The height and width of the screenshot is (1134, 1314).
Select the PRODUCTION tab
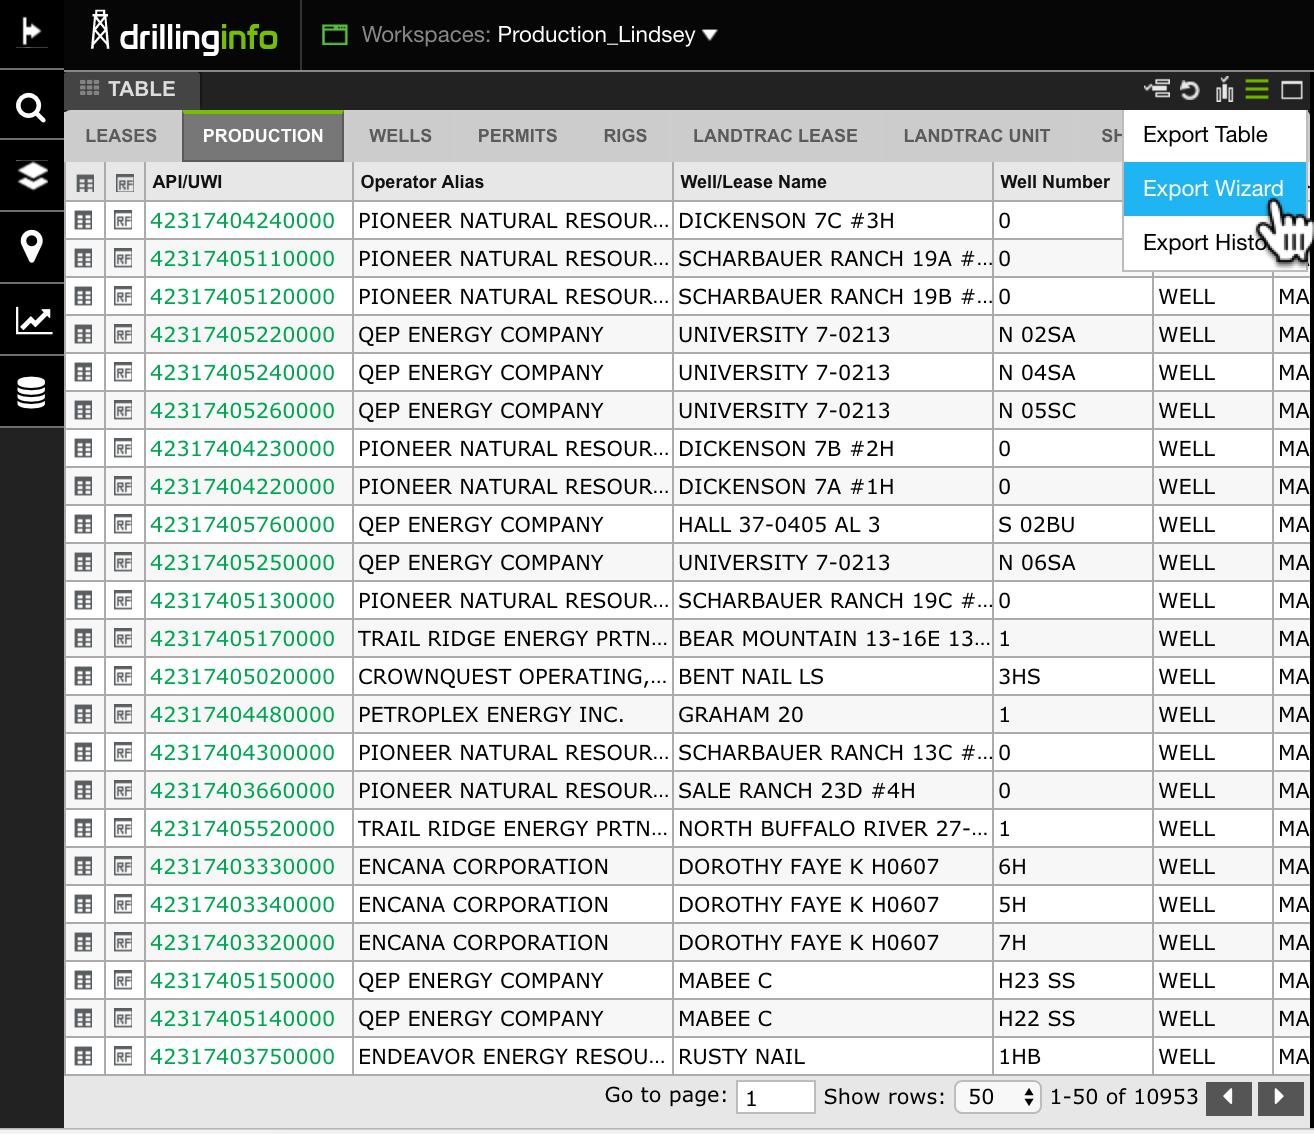(x=263, y=136)
